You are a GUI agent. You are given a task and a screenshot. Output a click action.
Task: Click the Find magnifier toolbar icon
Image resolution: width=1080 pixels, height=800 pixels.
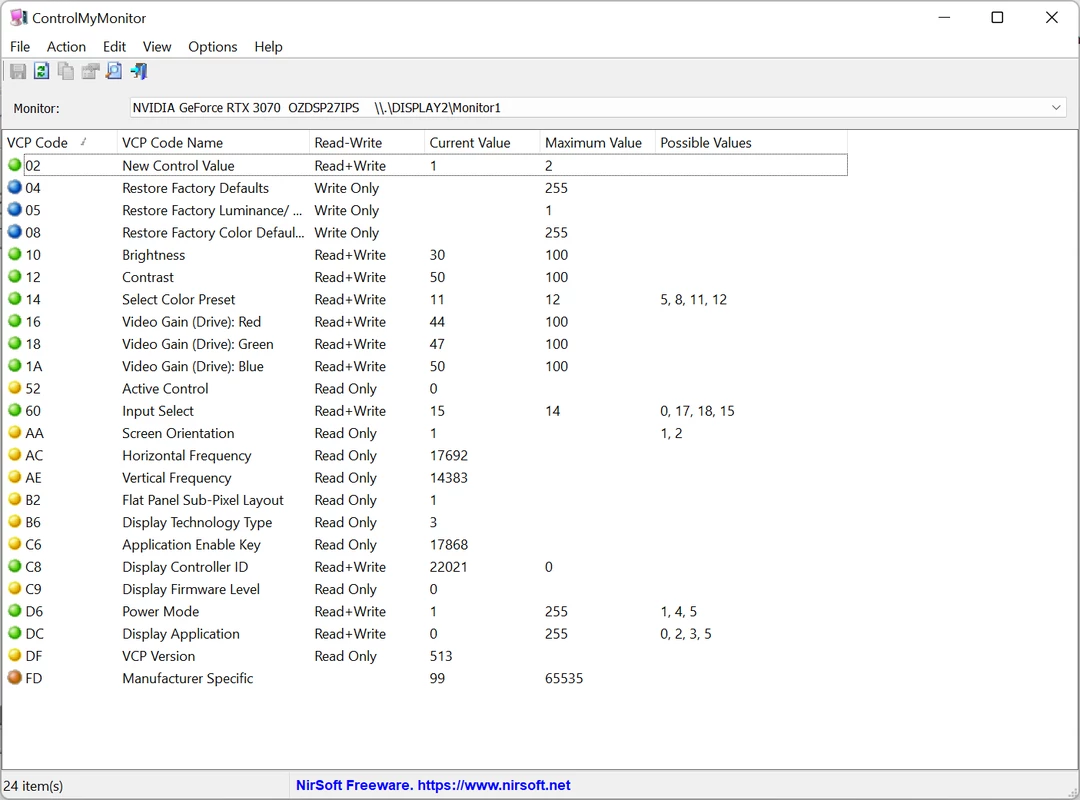pyautogui.click(x=114, y=71)
